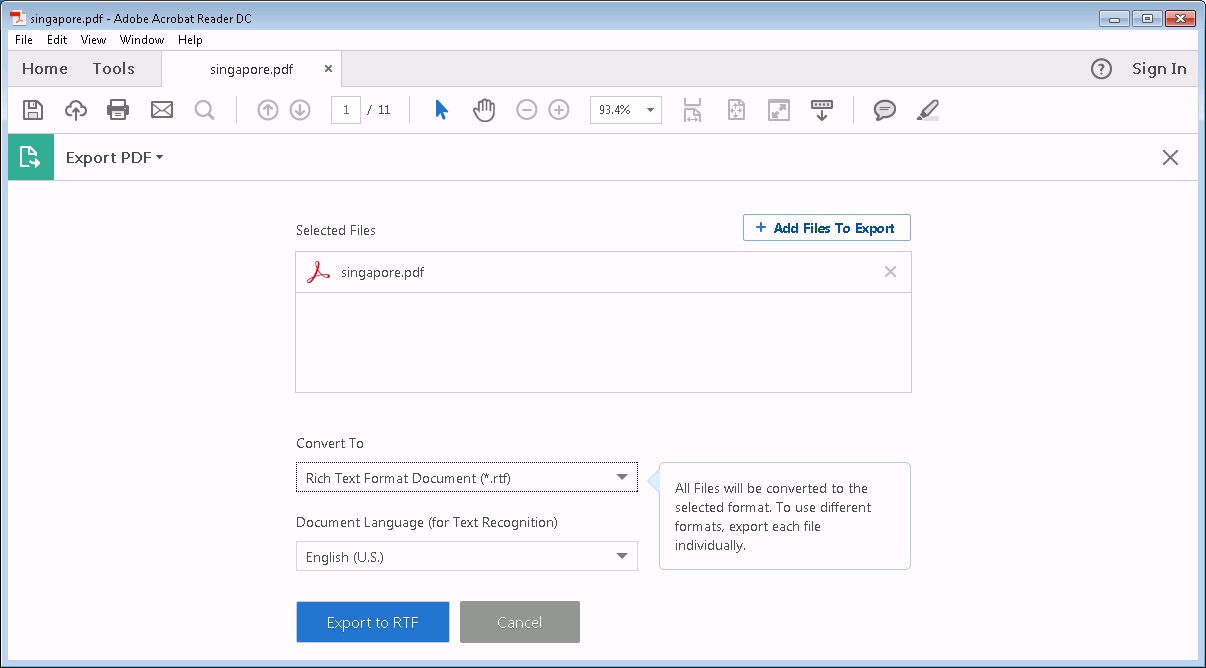Switch to the Tools tab
Screen dimensions: 1206x668
(113, 68)
